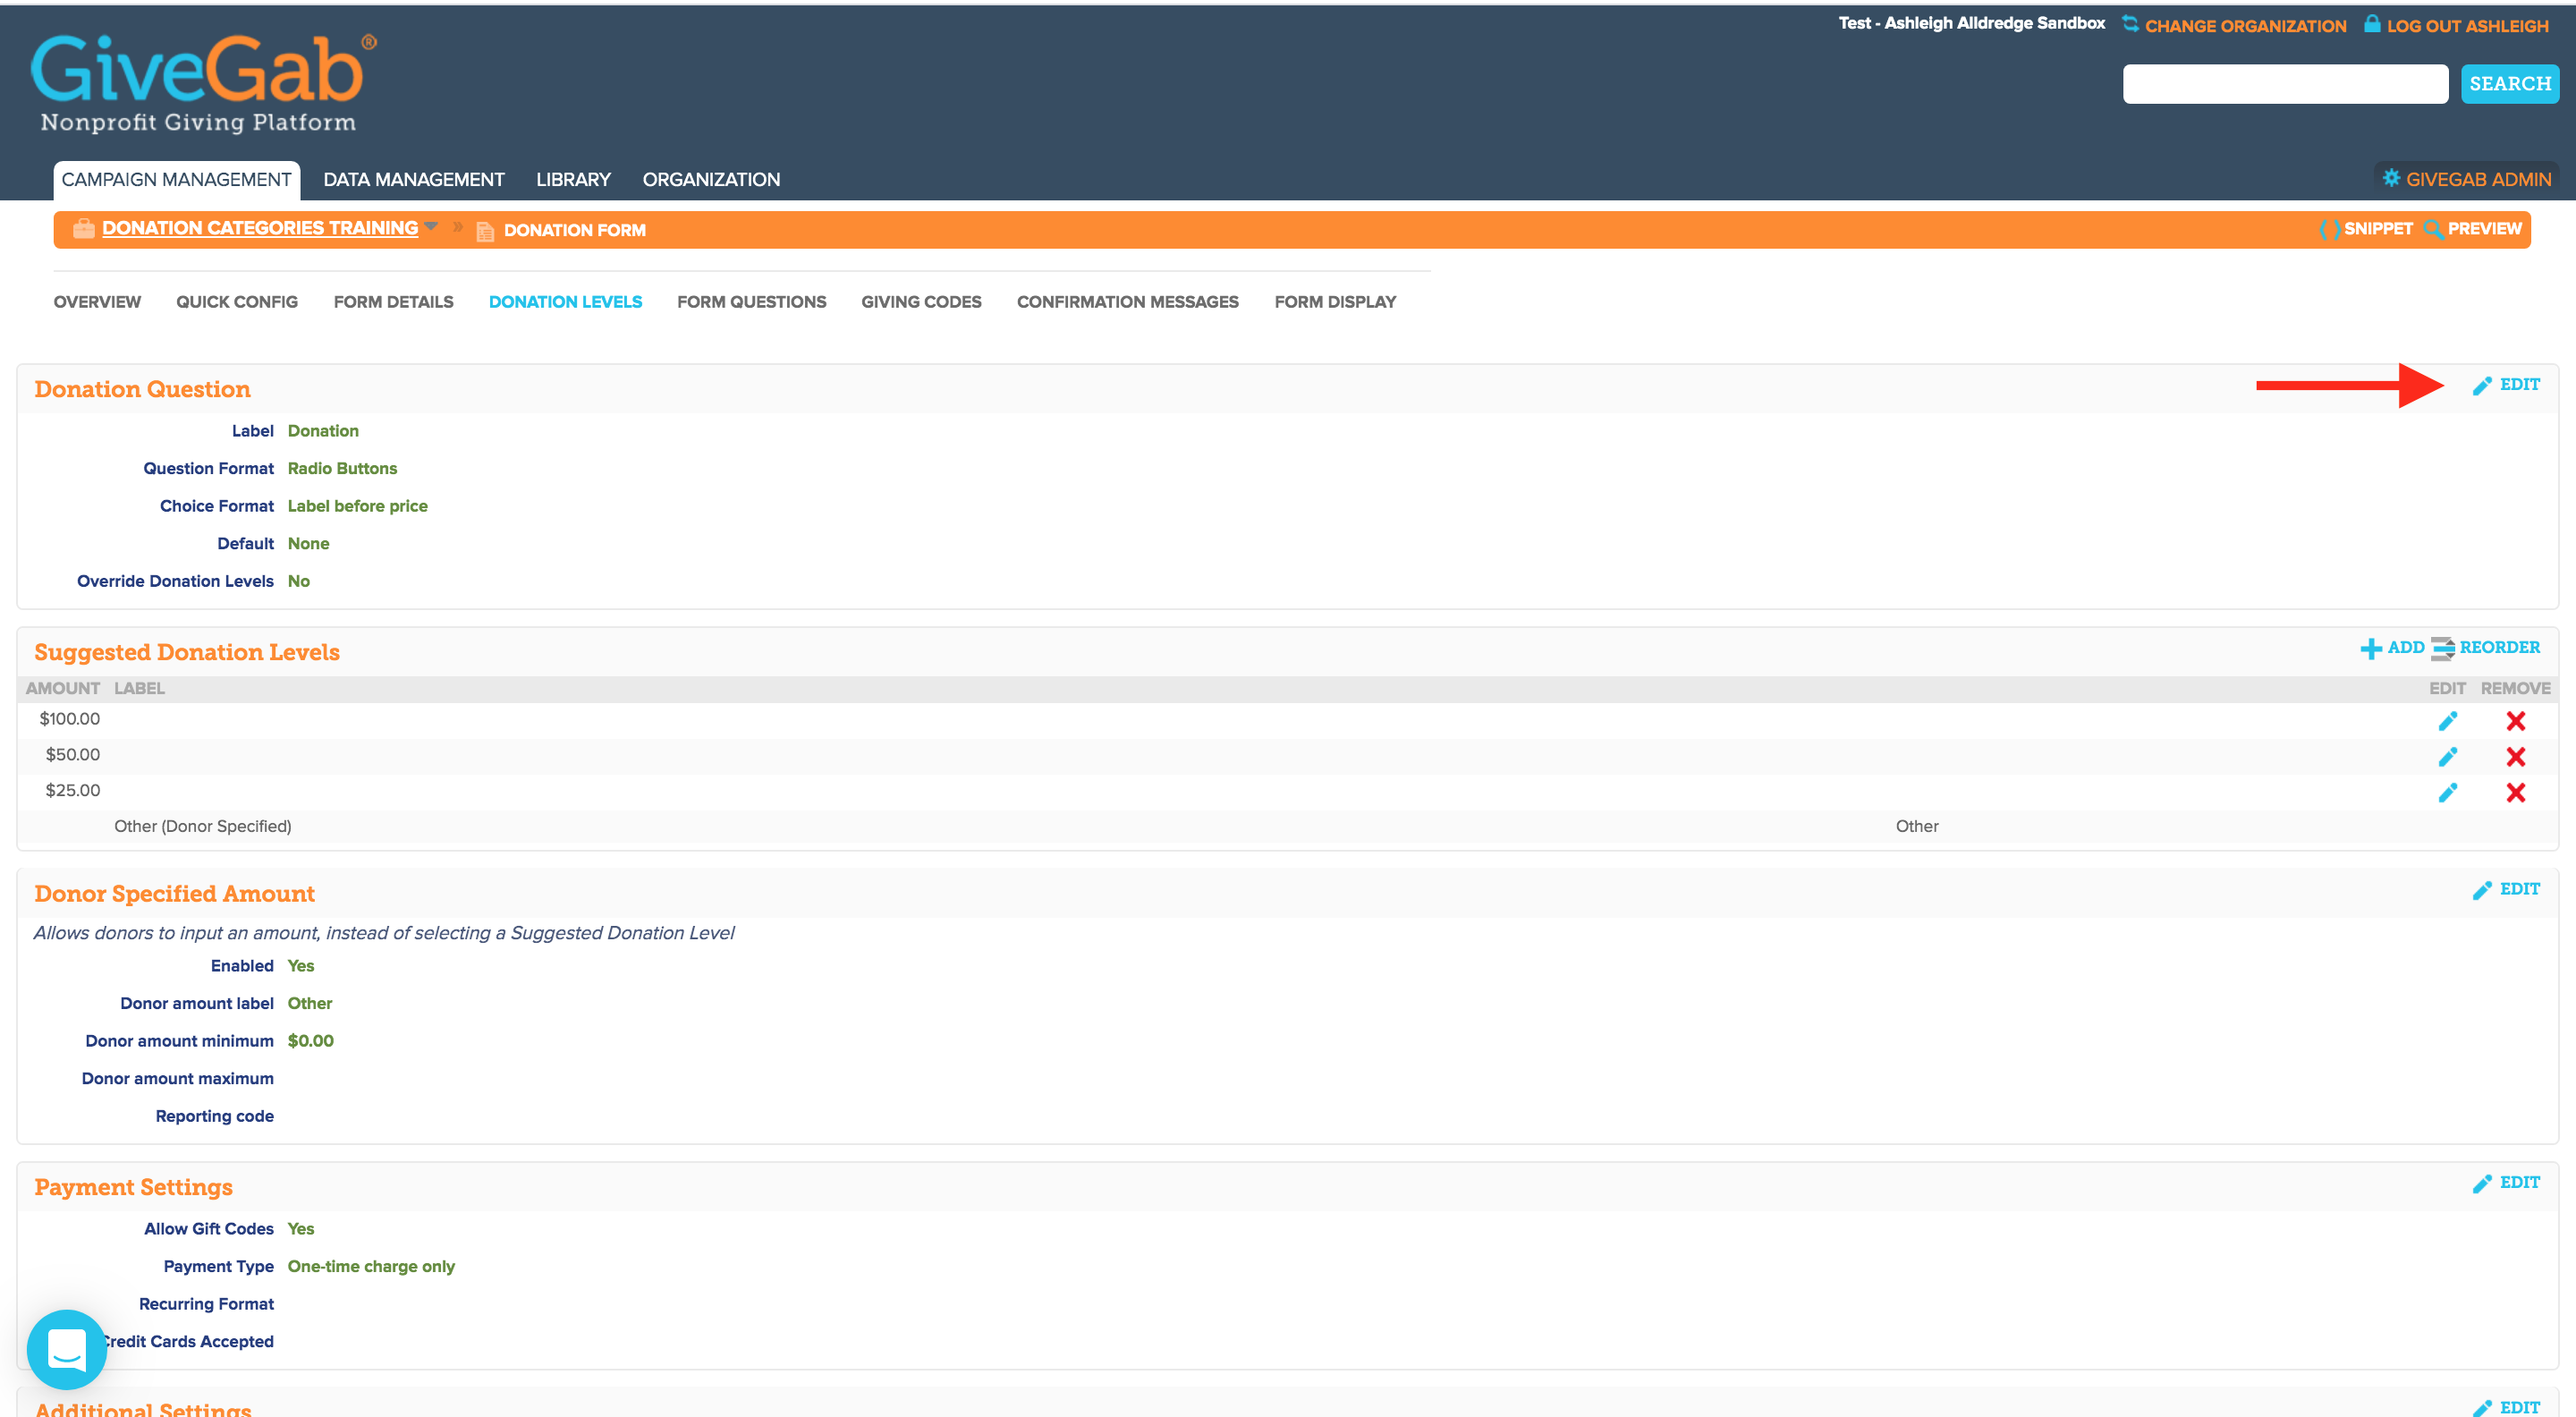Click Log Out Ashleigh link
Image resolution: width=2576 pixels, height=1417 pixels.
(2467, 26)
